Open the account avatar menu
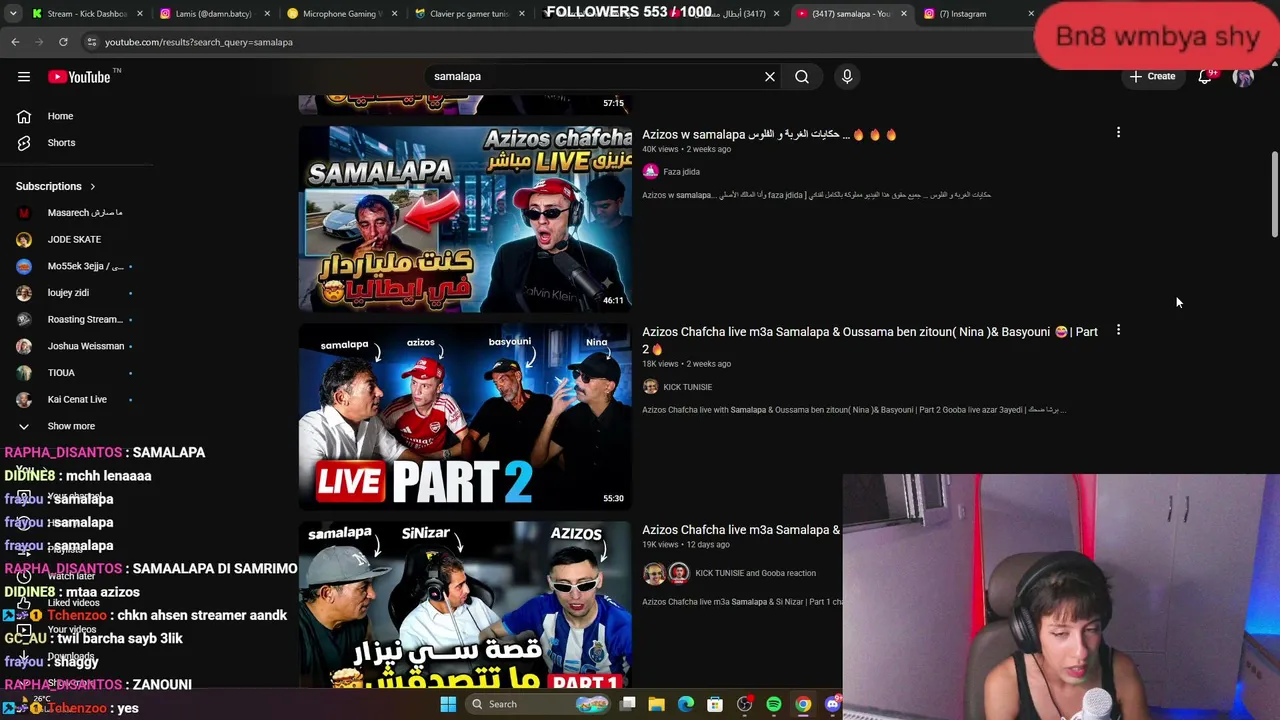The width and height of the screenshot is (1280, 720). [1243, 77]
